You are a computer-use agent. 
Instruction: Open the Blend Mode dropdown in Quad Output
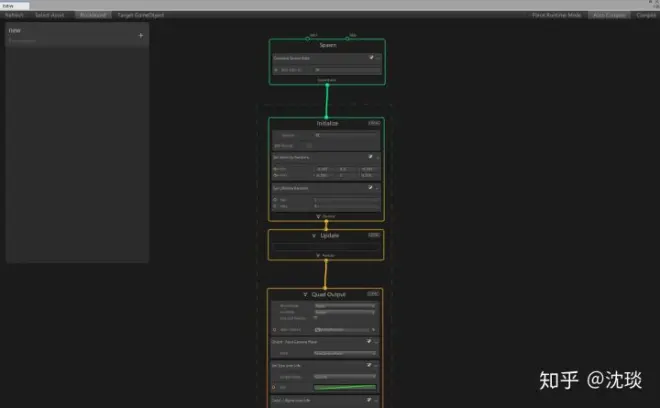[345, 306]
